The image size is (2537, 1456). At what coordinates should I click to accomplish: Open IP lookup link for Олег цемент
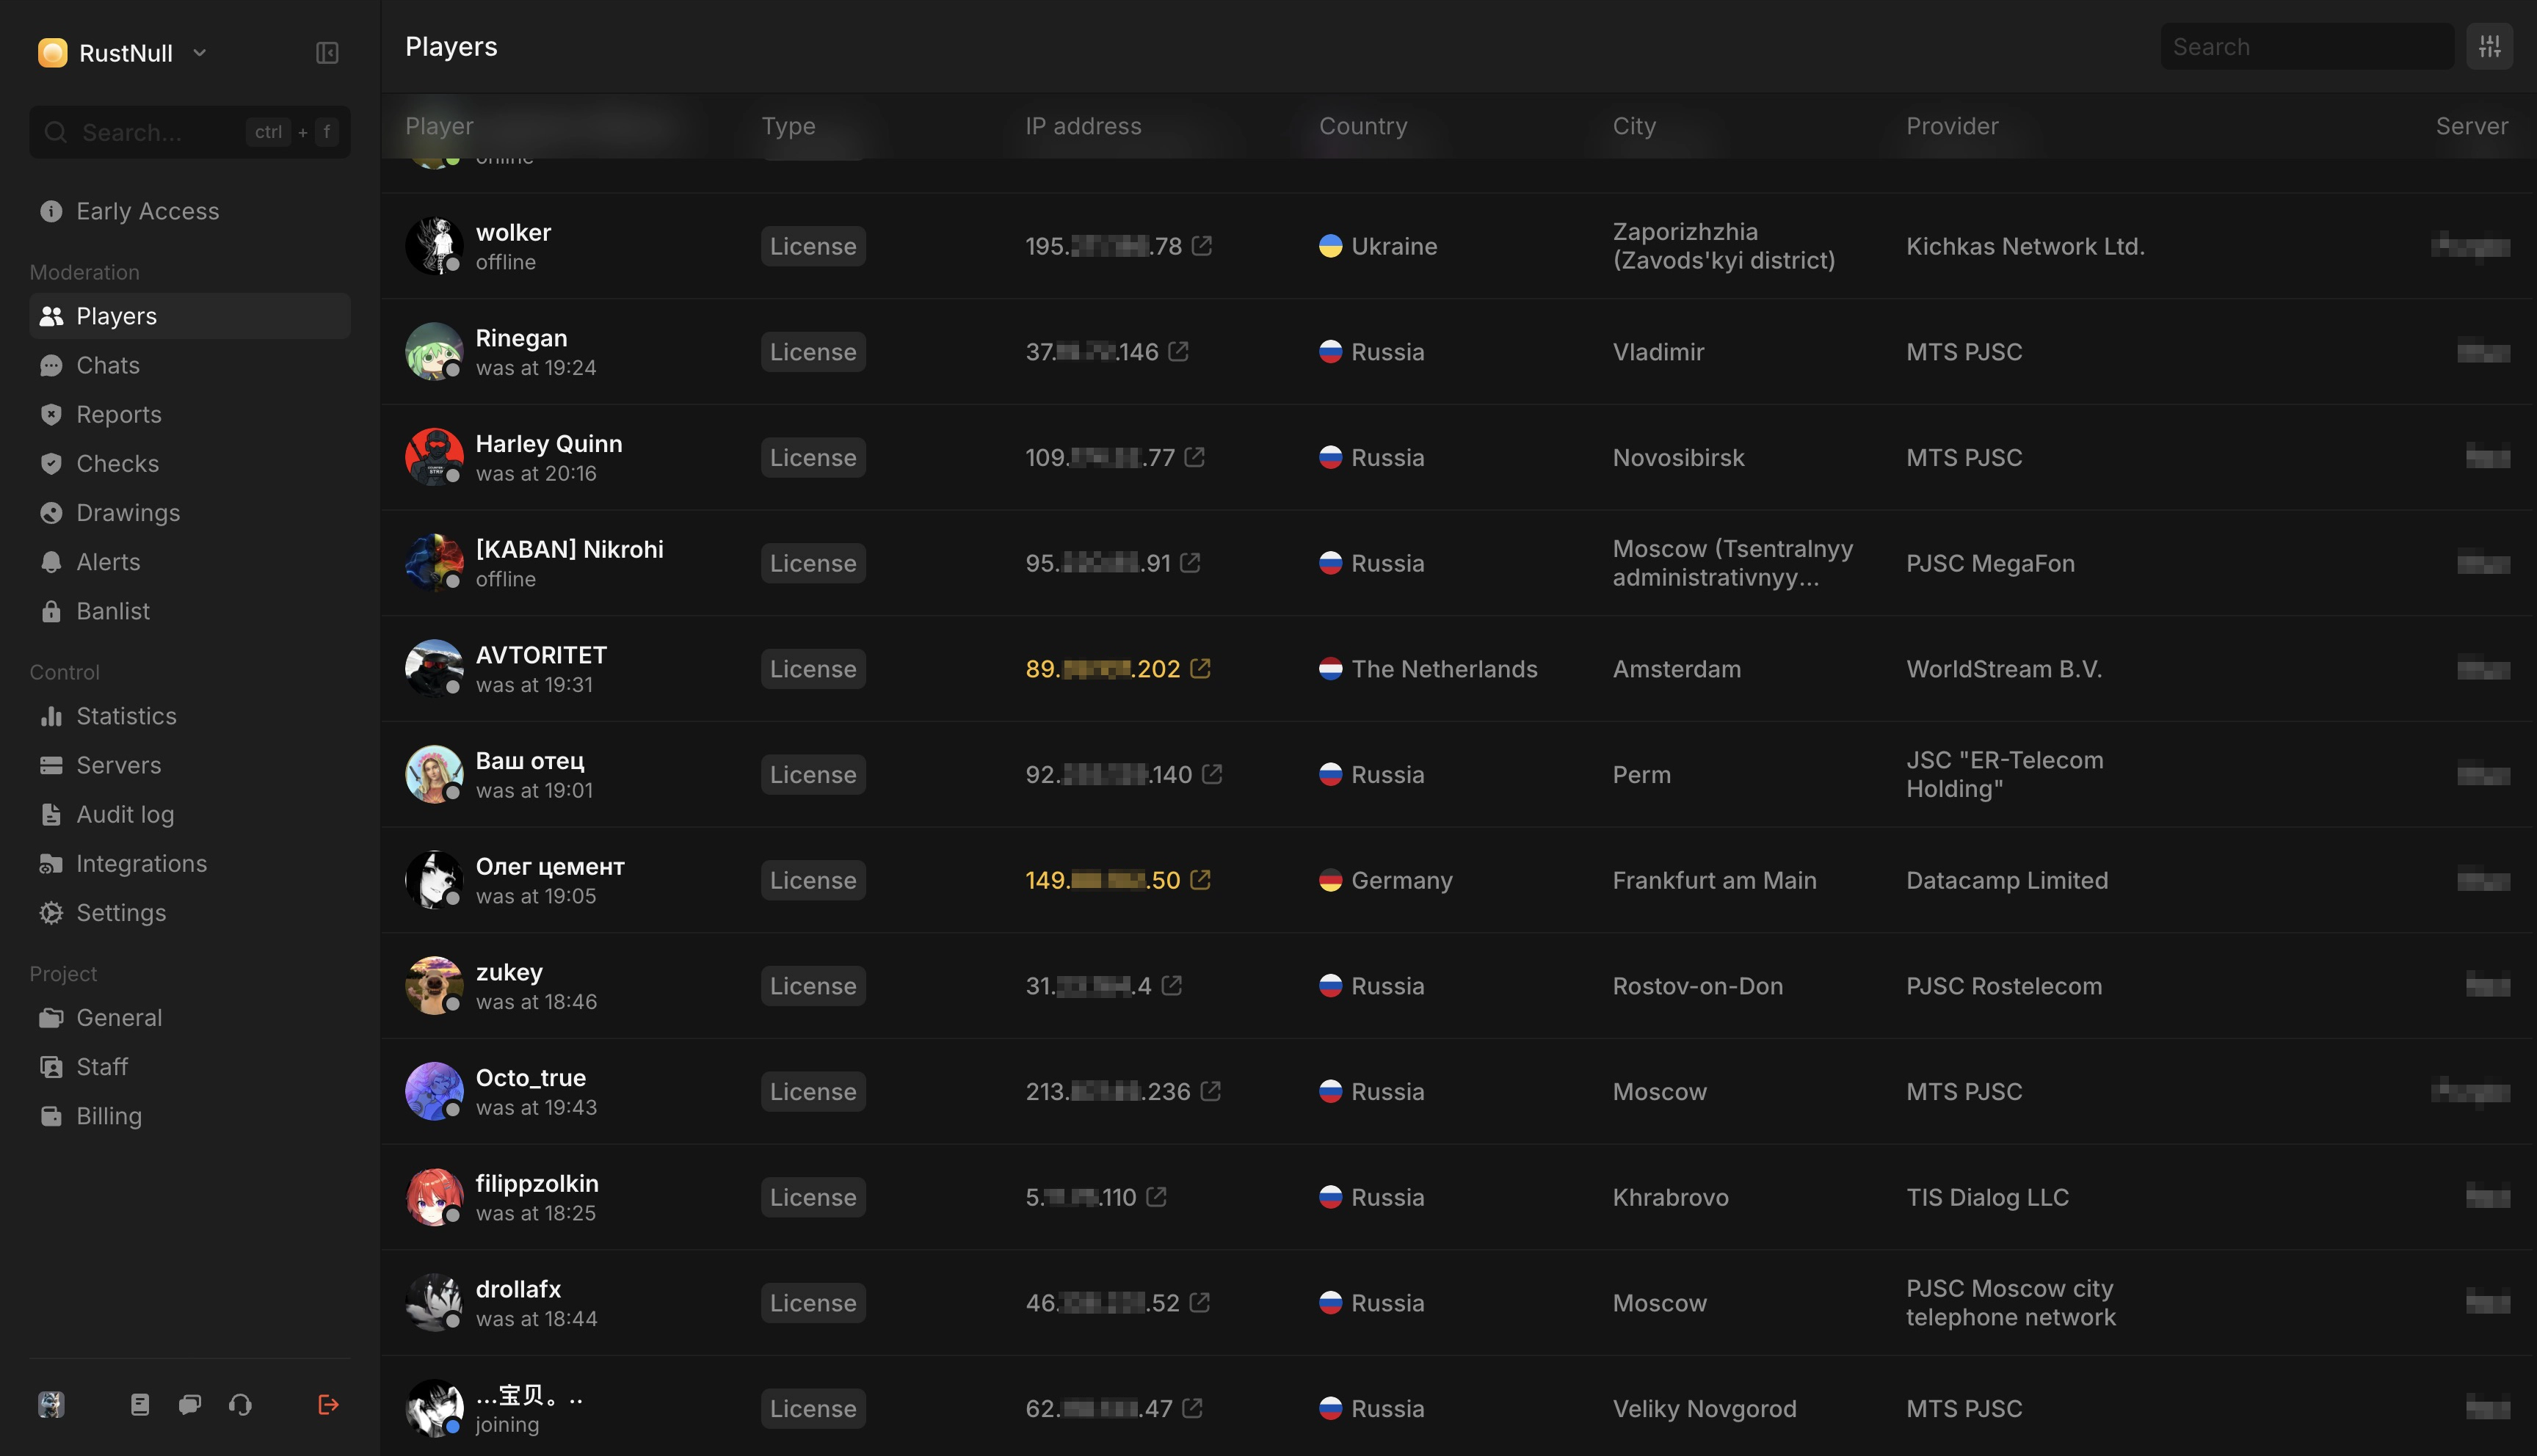click(x=1200, y=879)
